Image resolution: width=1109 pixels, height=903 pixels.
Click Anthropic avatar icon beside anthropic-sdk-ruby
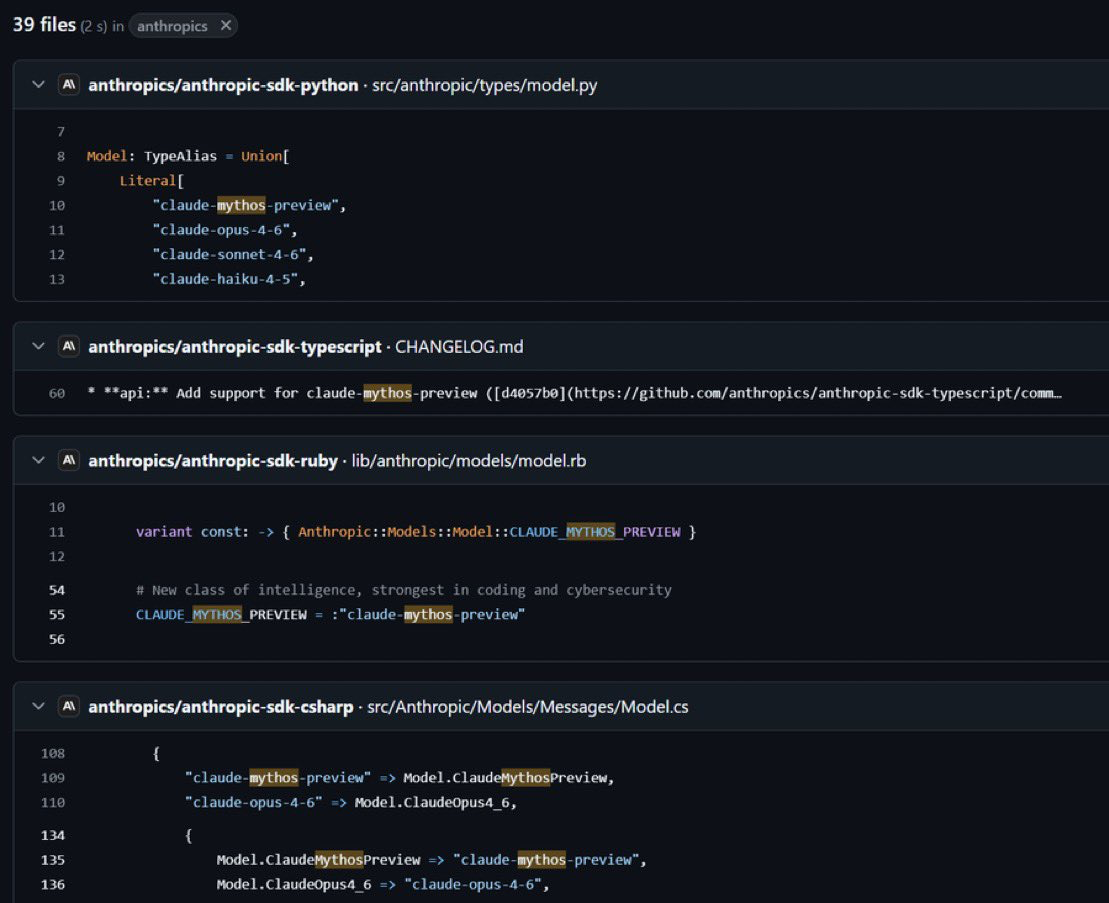tap(69, 460)
